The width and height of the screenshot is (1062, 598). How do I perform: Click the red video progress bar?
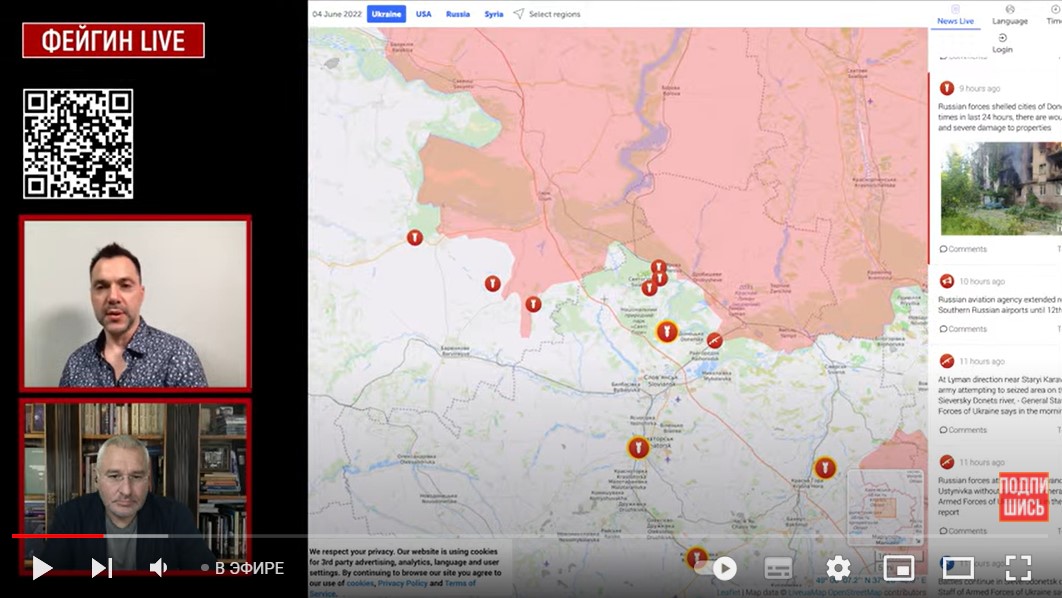click(58, 536)
